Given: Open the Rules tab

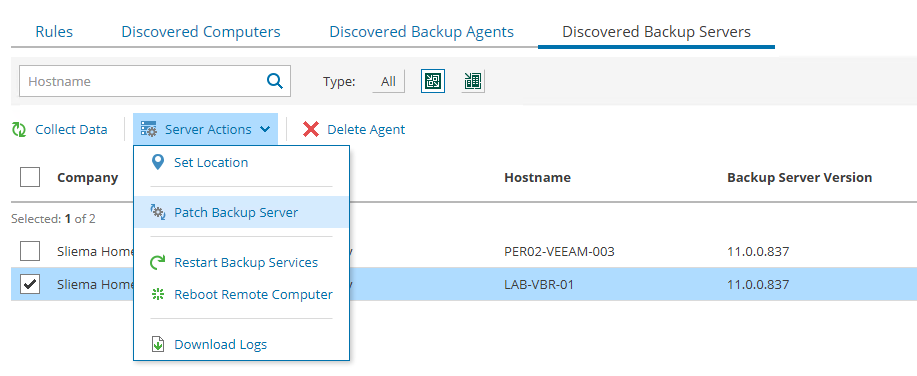Looking at the screenshot, I should (54, 32).
